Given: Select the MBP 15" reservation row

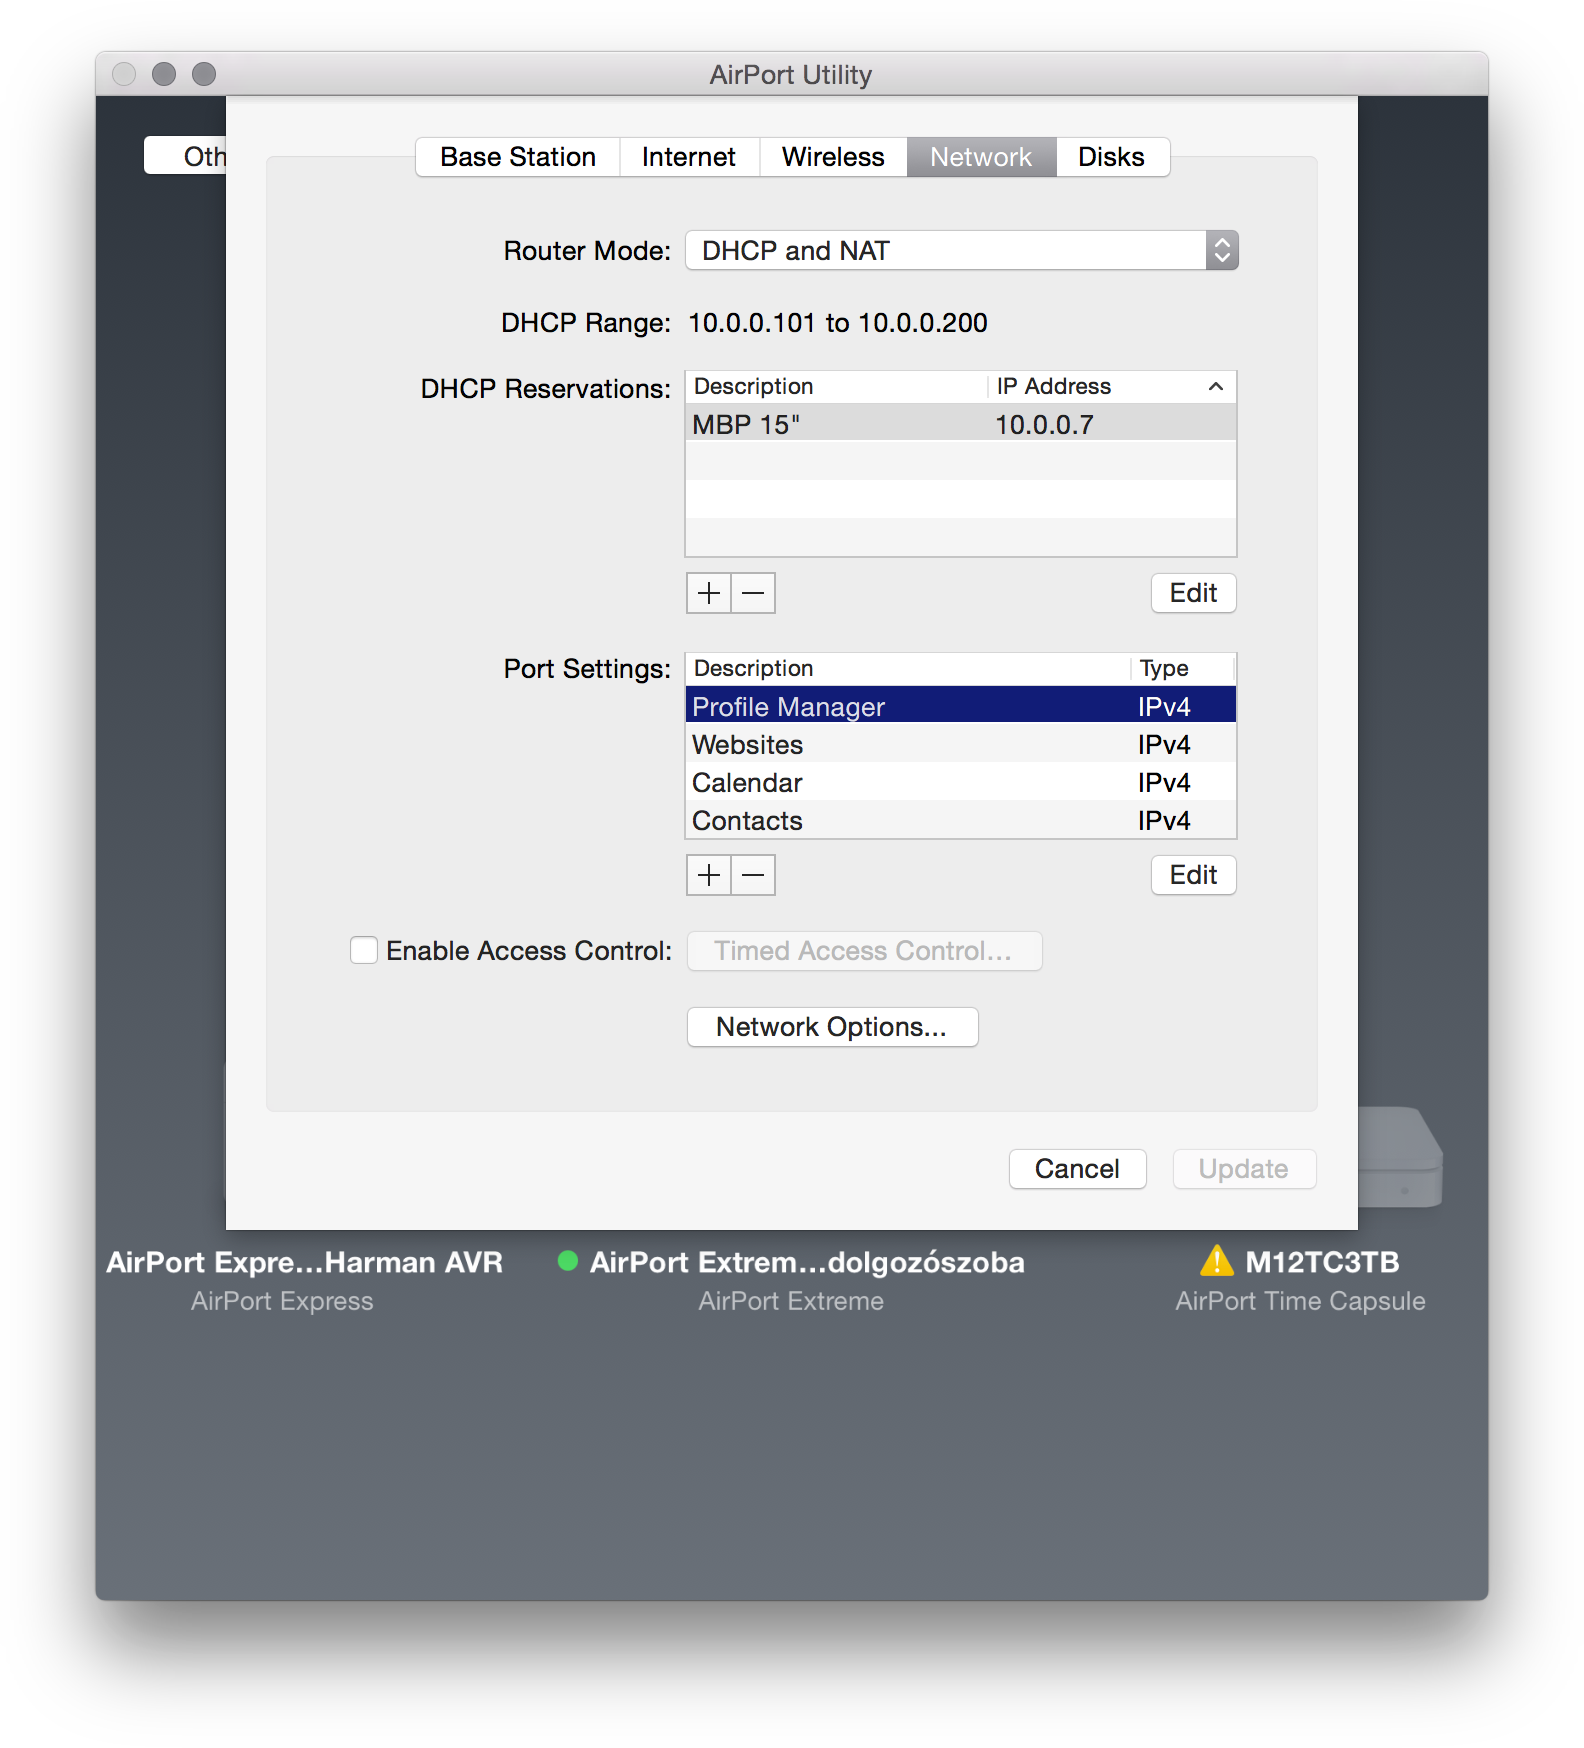Looking at the screenshot, I should pos(961,424).
